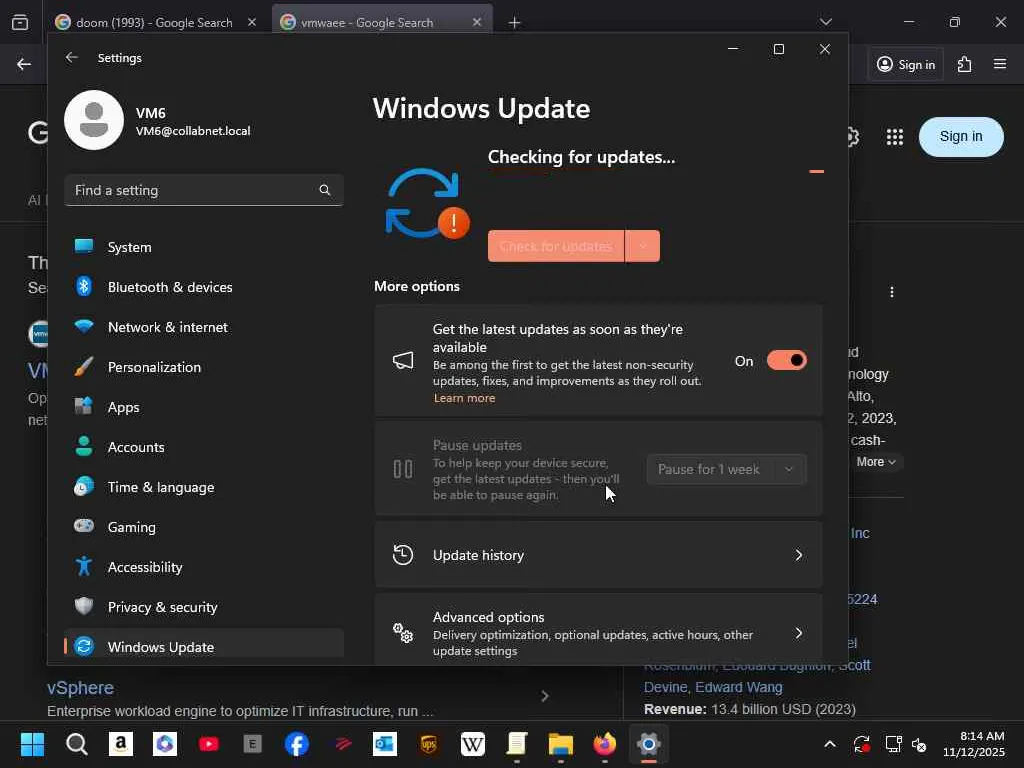Open Google apps grid in browser
This screenshot has width=1024, height=768.
point(895,137)
